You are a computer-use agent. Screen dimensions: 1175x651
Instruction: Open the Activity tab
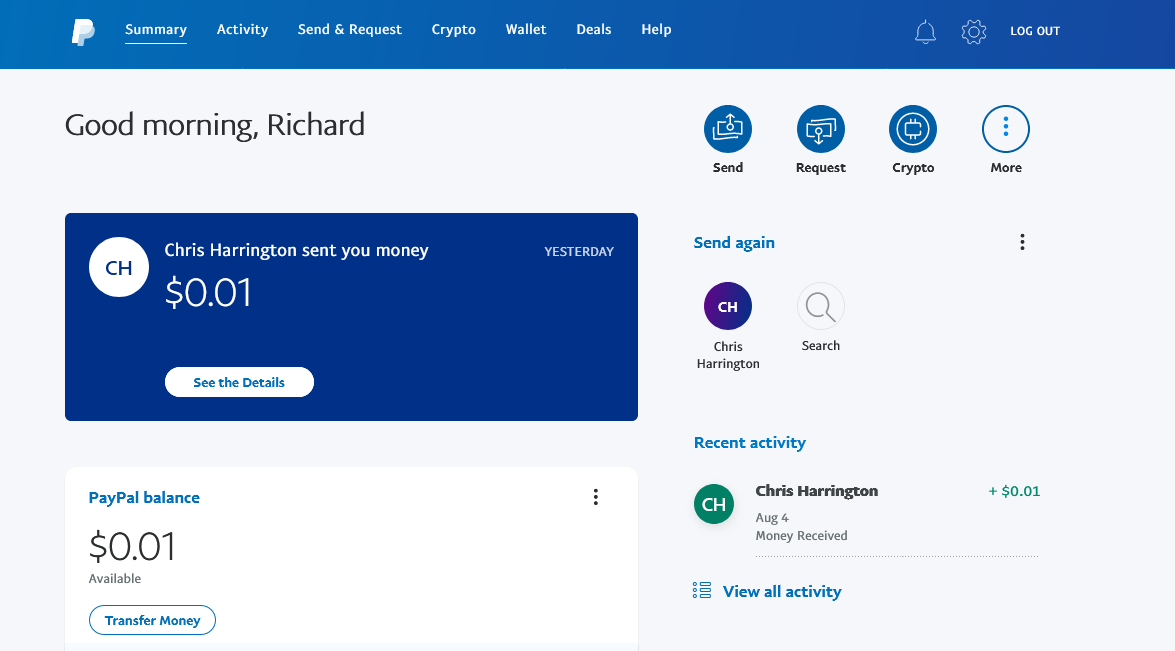(242, 30)
